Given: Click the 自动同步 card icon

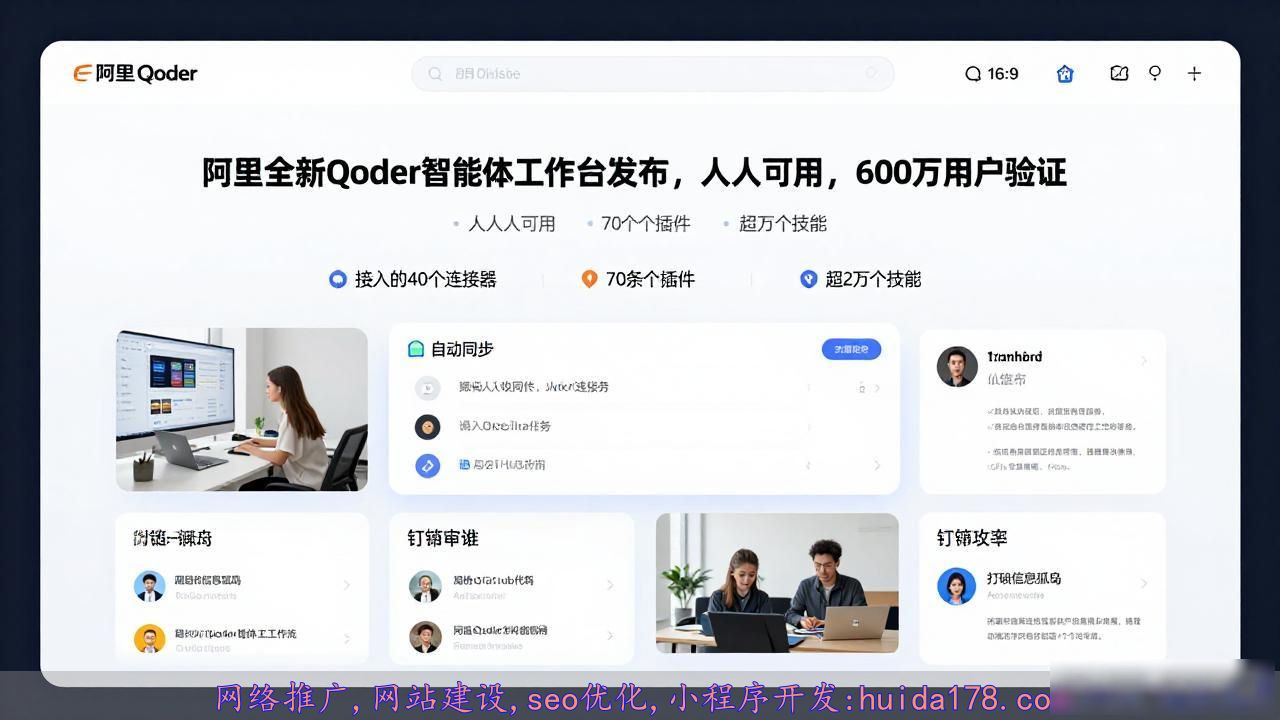Looking at the screenshot, I should tap(416, 349).
